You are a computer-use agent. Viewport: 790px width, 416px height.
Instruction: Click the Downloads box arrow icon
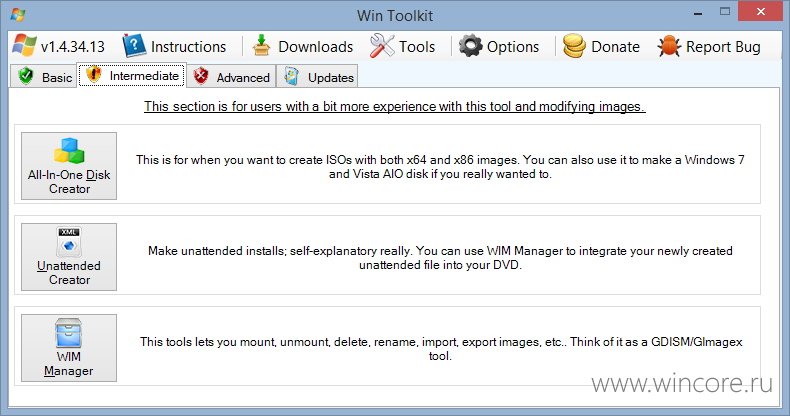click(261, 45)
